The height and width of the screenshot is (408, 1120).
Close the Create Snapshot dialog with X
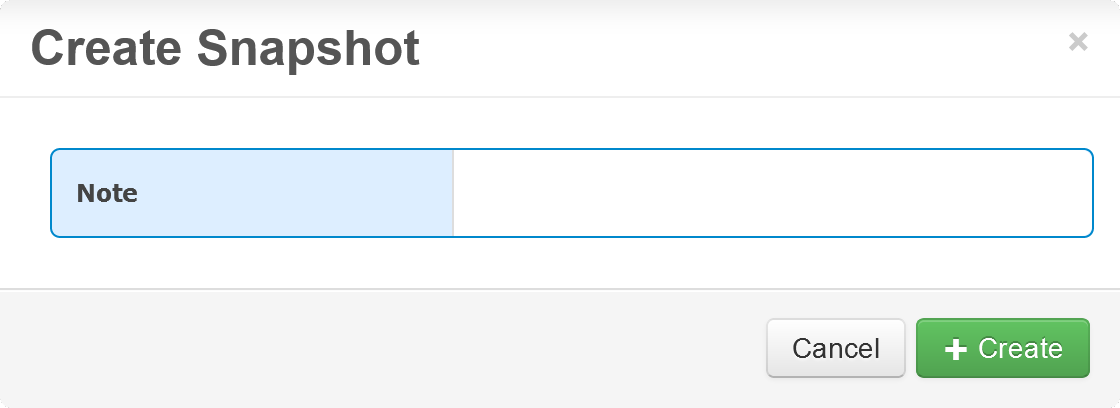pyautogui.click(x=1078, y=42)
